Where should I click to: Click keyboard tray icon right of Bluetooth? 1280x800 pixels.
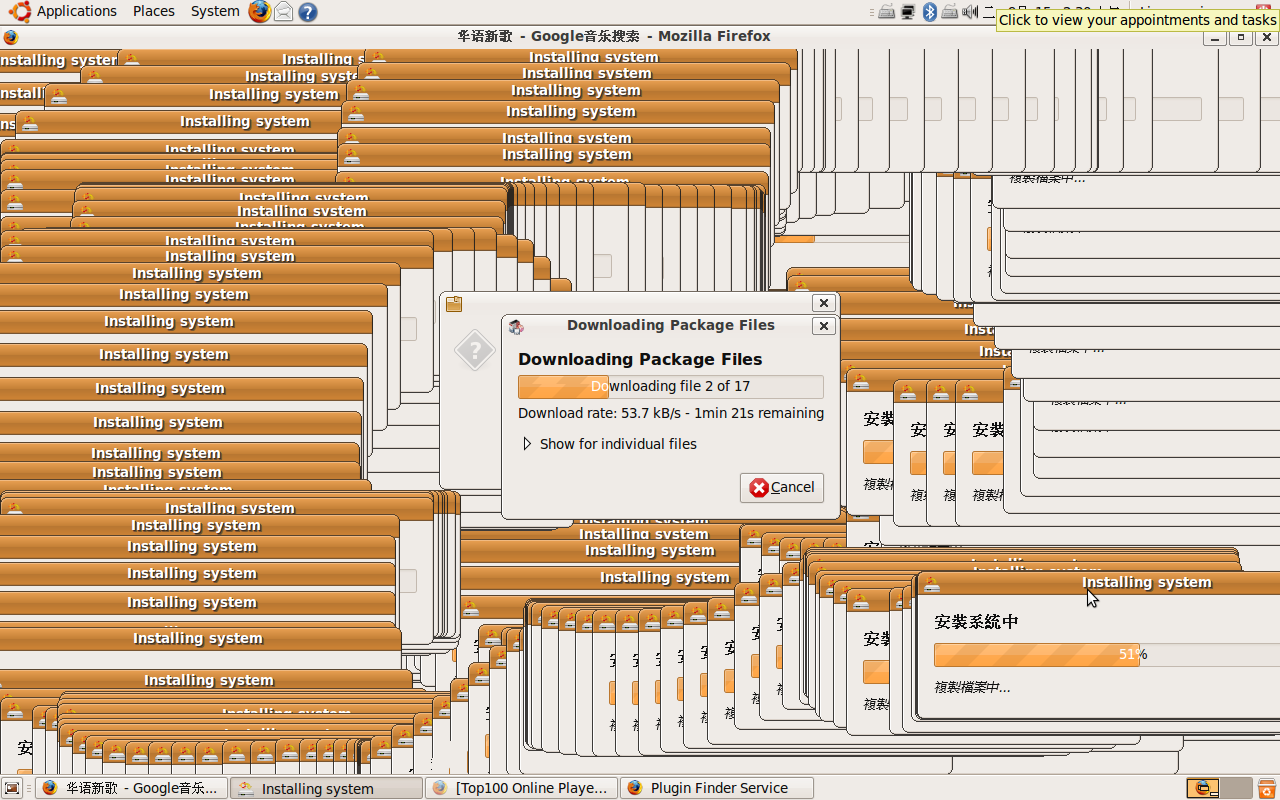(949, 12)
